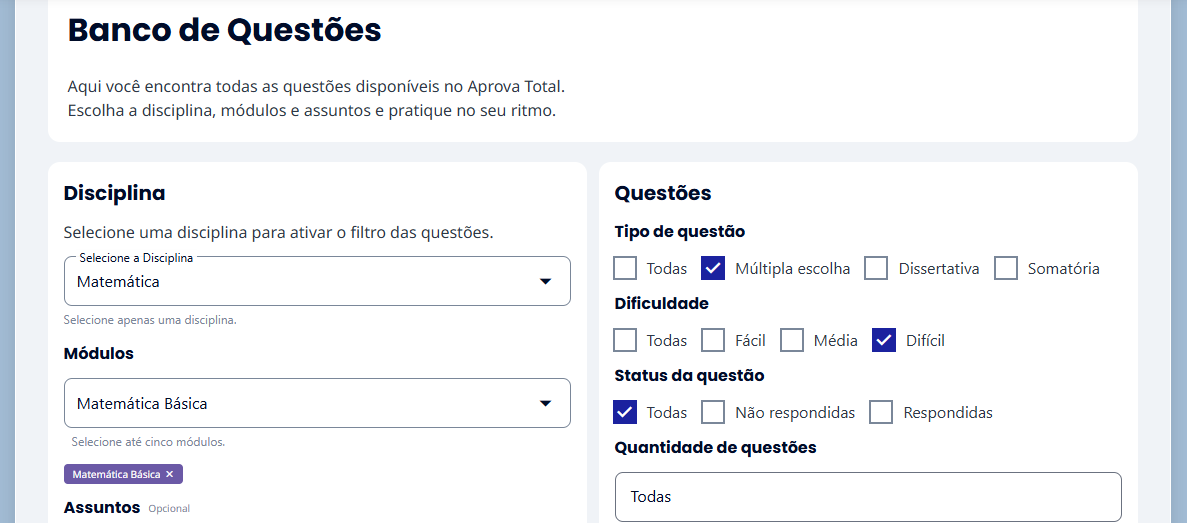This screenshot has height=523, width=1187.
Task: Select the Média difficulty checkbox
Action: click(792, 341)
